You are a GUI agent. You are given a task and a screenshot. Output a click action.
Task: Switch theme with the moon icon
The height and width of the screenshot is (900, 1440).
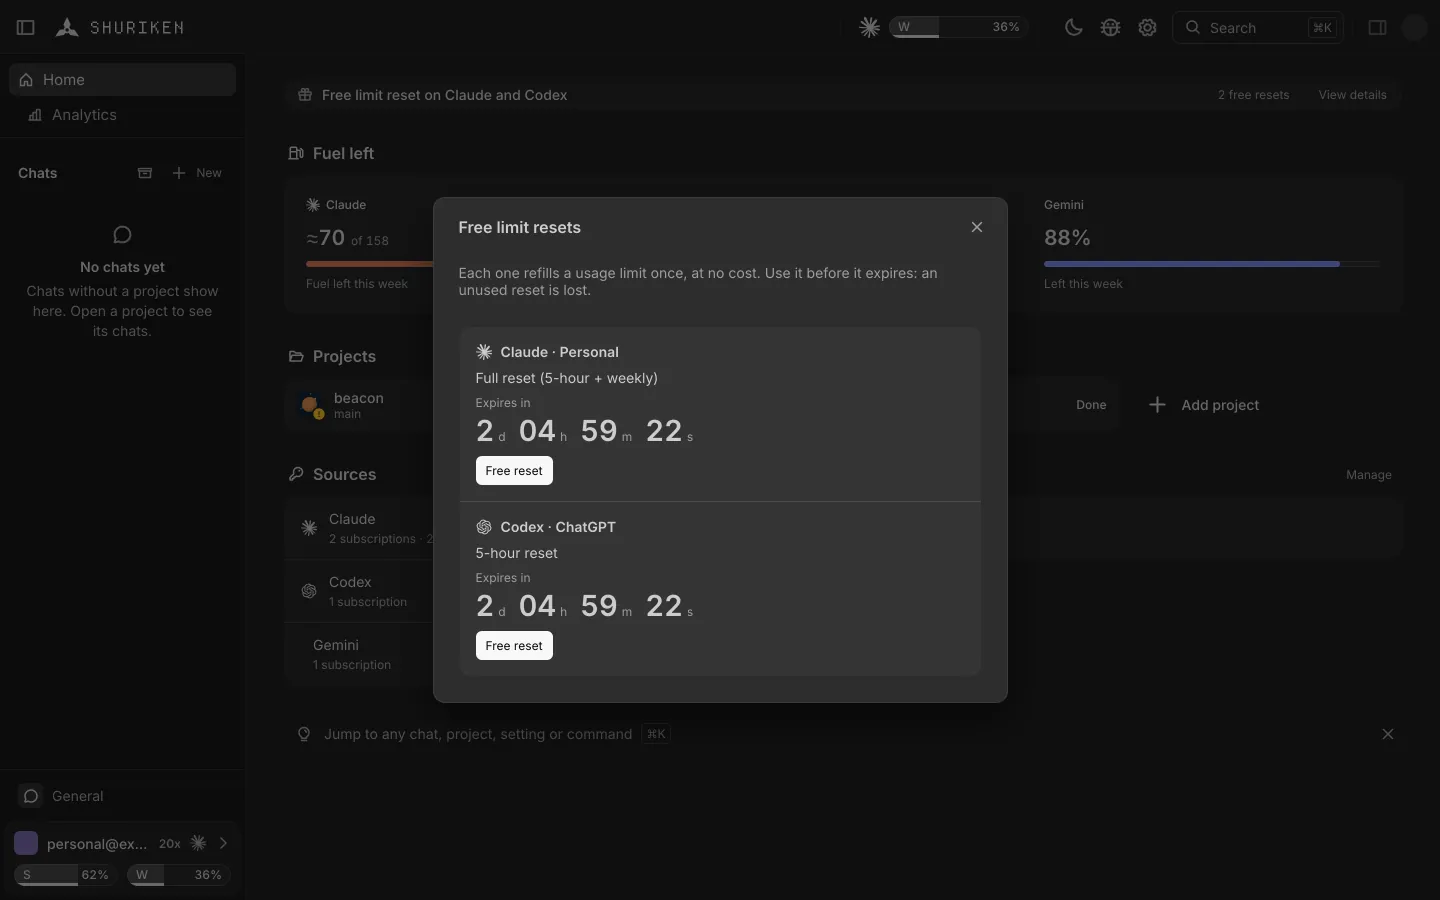[x=1074, y=28]
